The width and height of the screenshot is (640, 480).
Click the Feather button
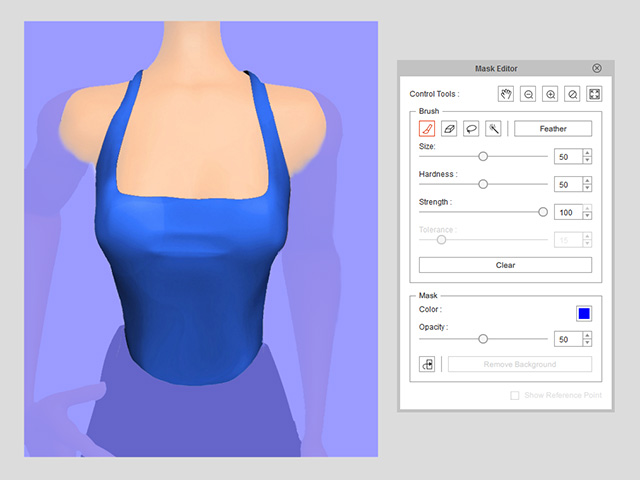(553, 129)
